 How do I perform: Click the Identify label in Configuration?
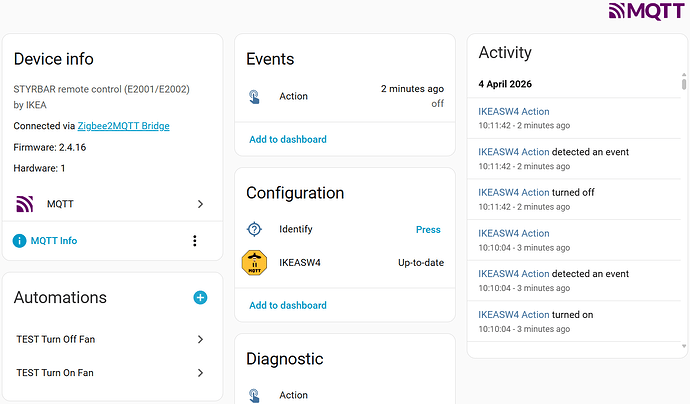click(x=295, y=229)
